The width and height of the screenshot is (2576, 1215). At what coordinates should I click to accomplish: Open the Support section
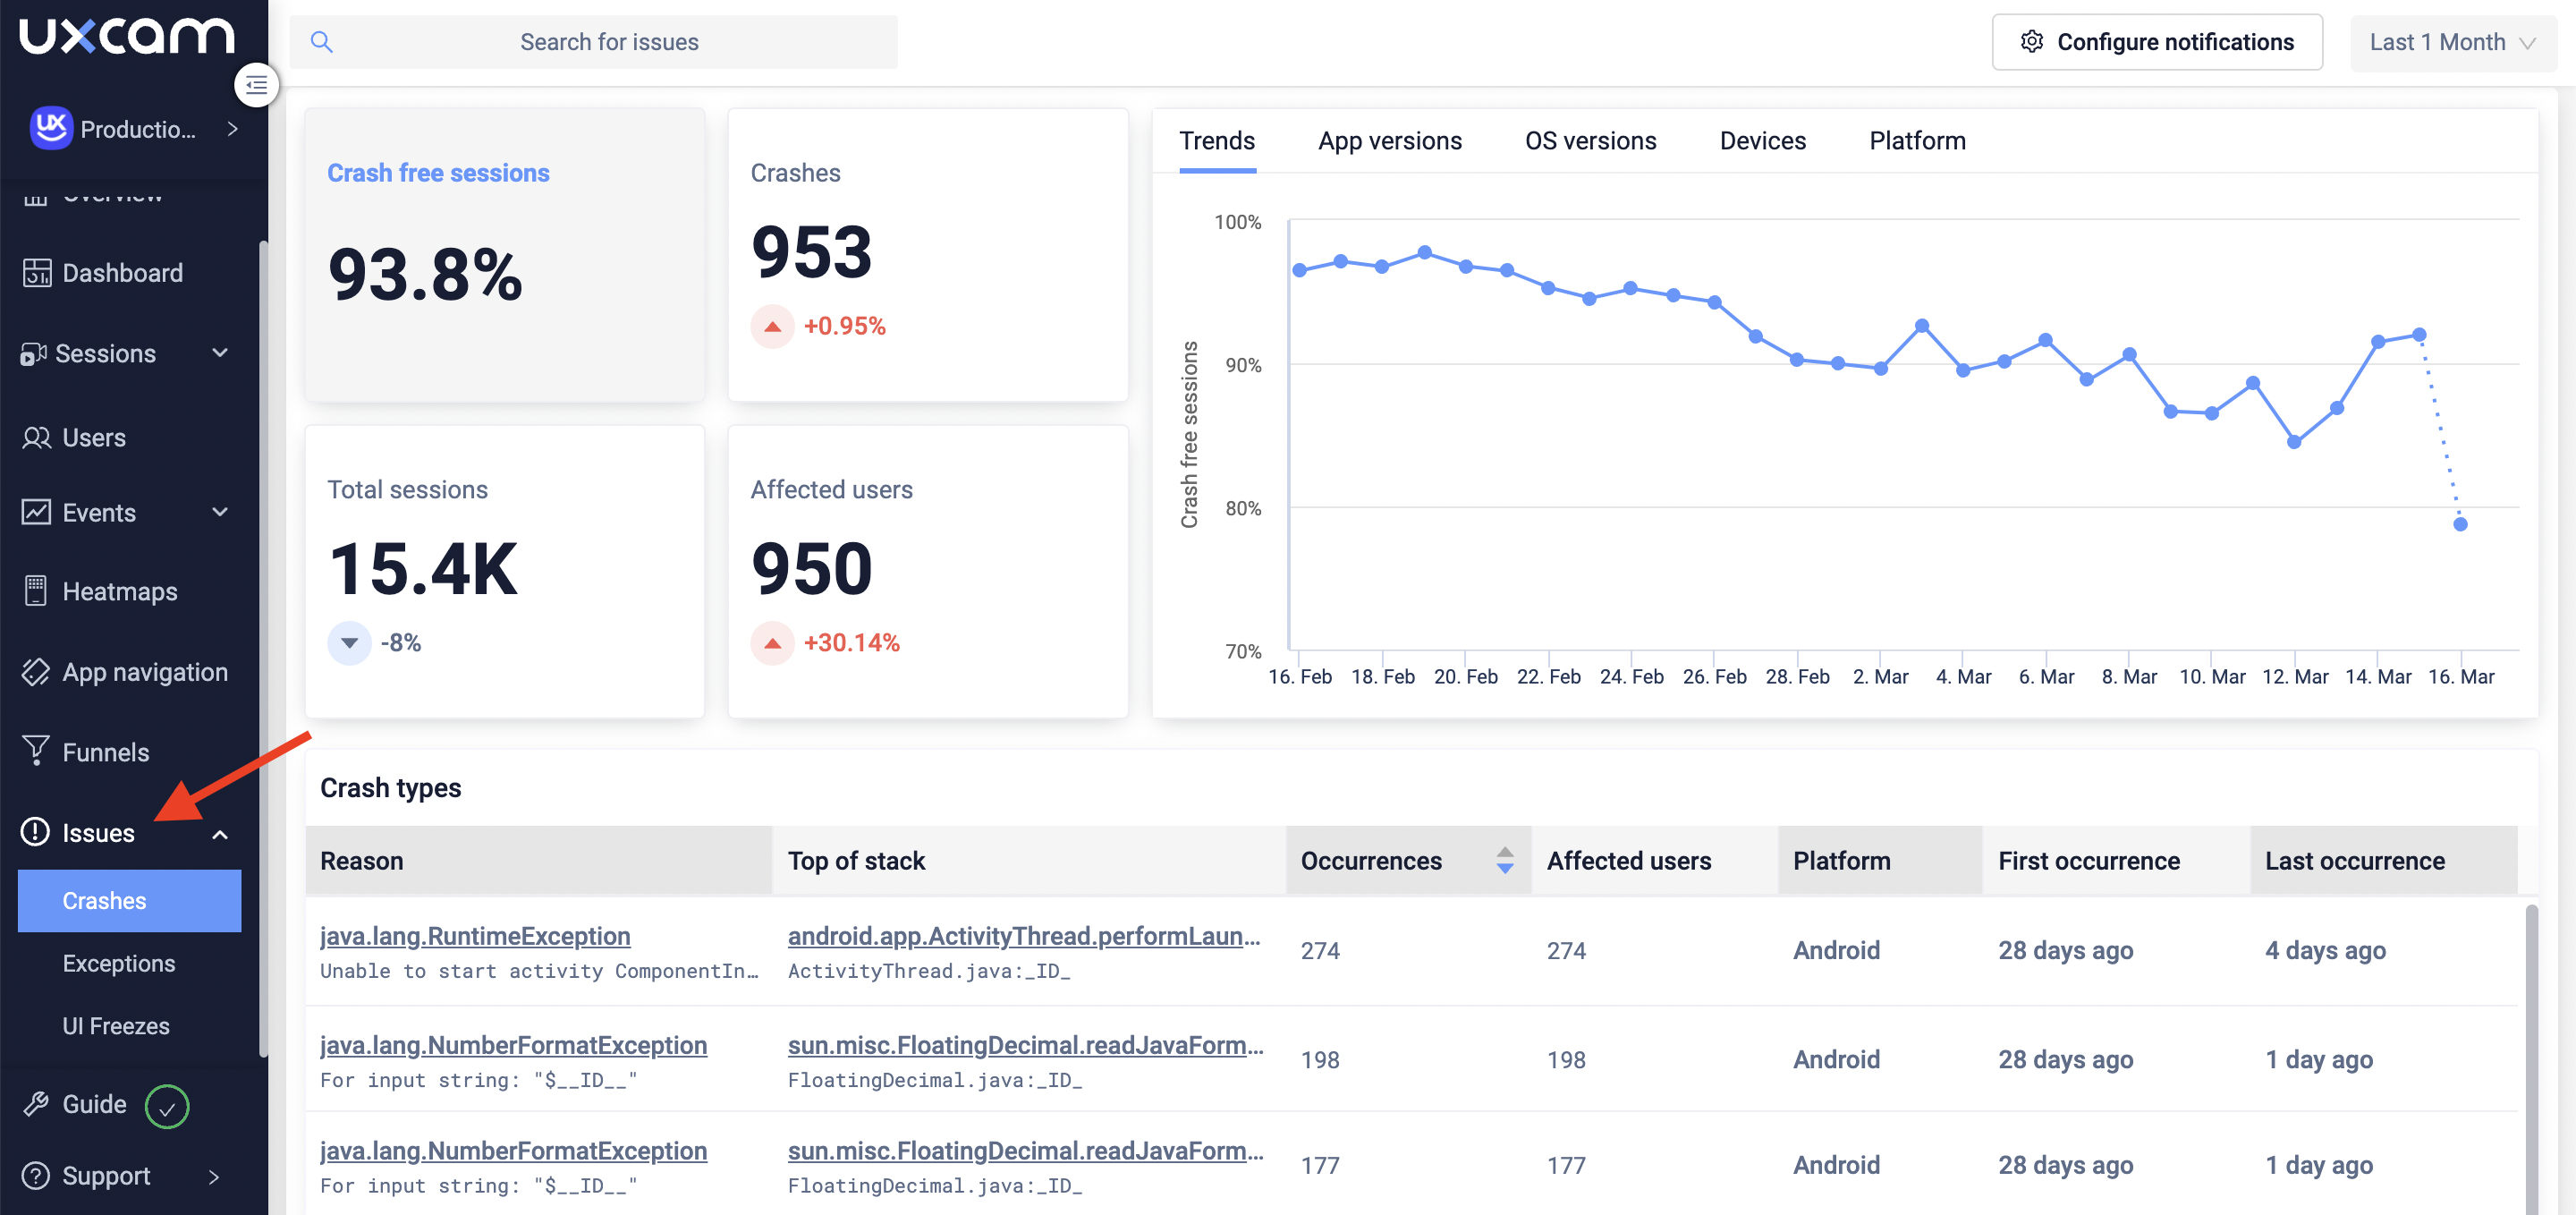pos(104,1176)
